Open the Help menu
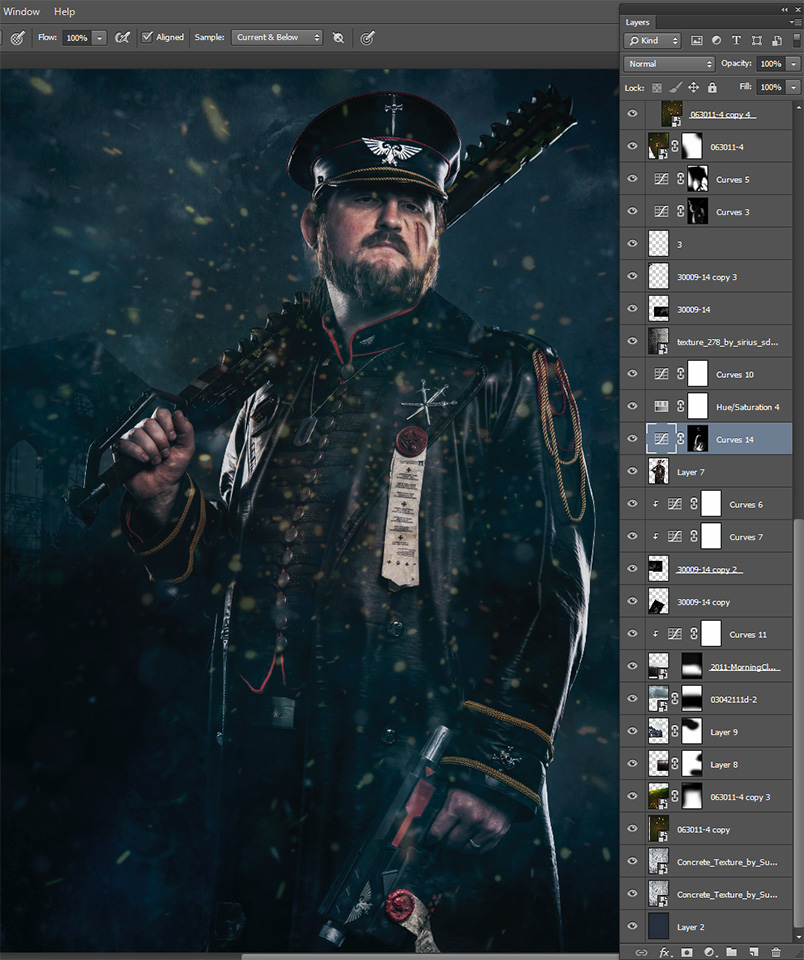 (x=64, y=11)
